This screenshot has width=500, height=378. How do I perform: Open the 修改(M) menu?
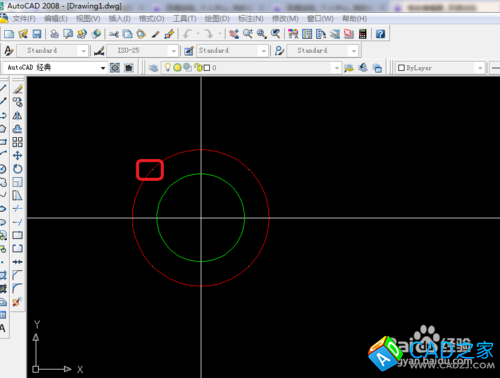click(x=285, y=19)
